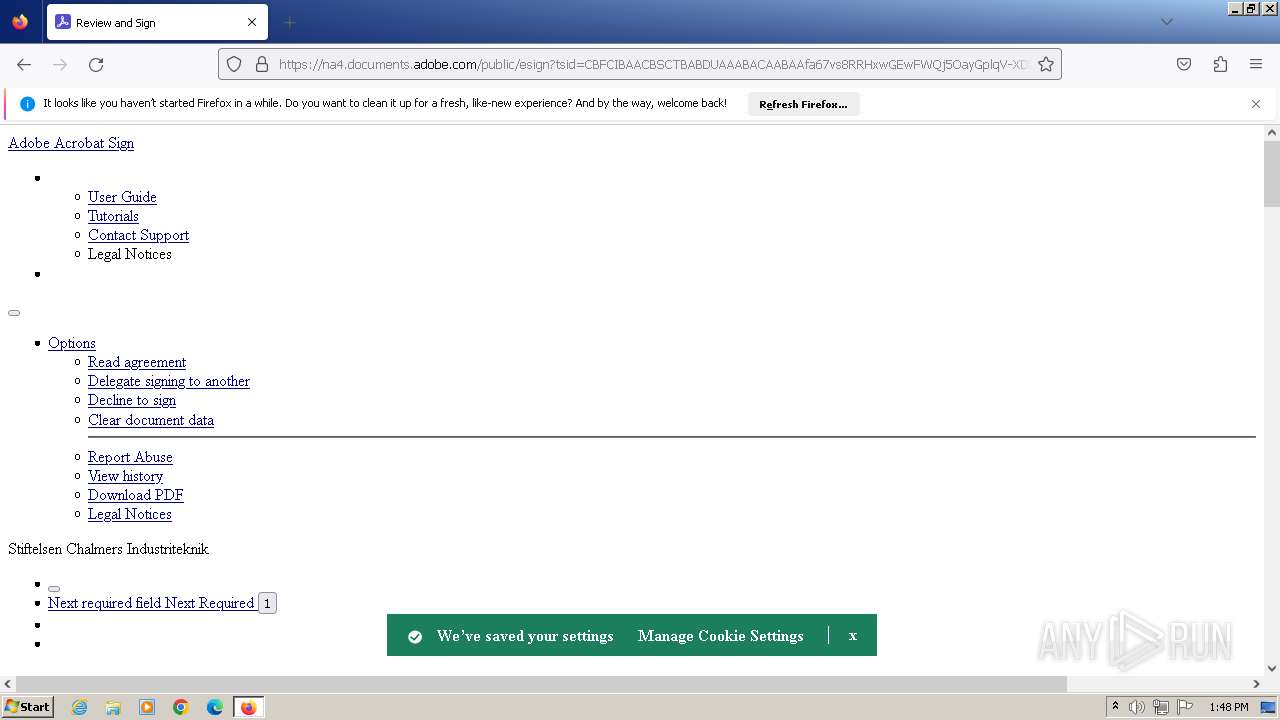
Task: Open the tracking protection shield icon
Action: coord(234,64)
